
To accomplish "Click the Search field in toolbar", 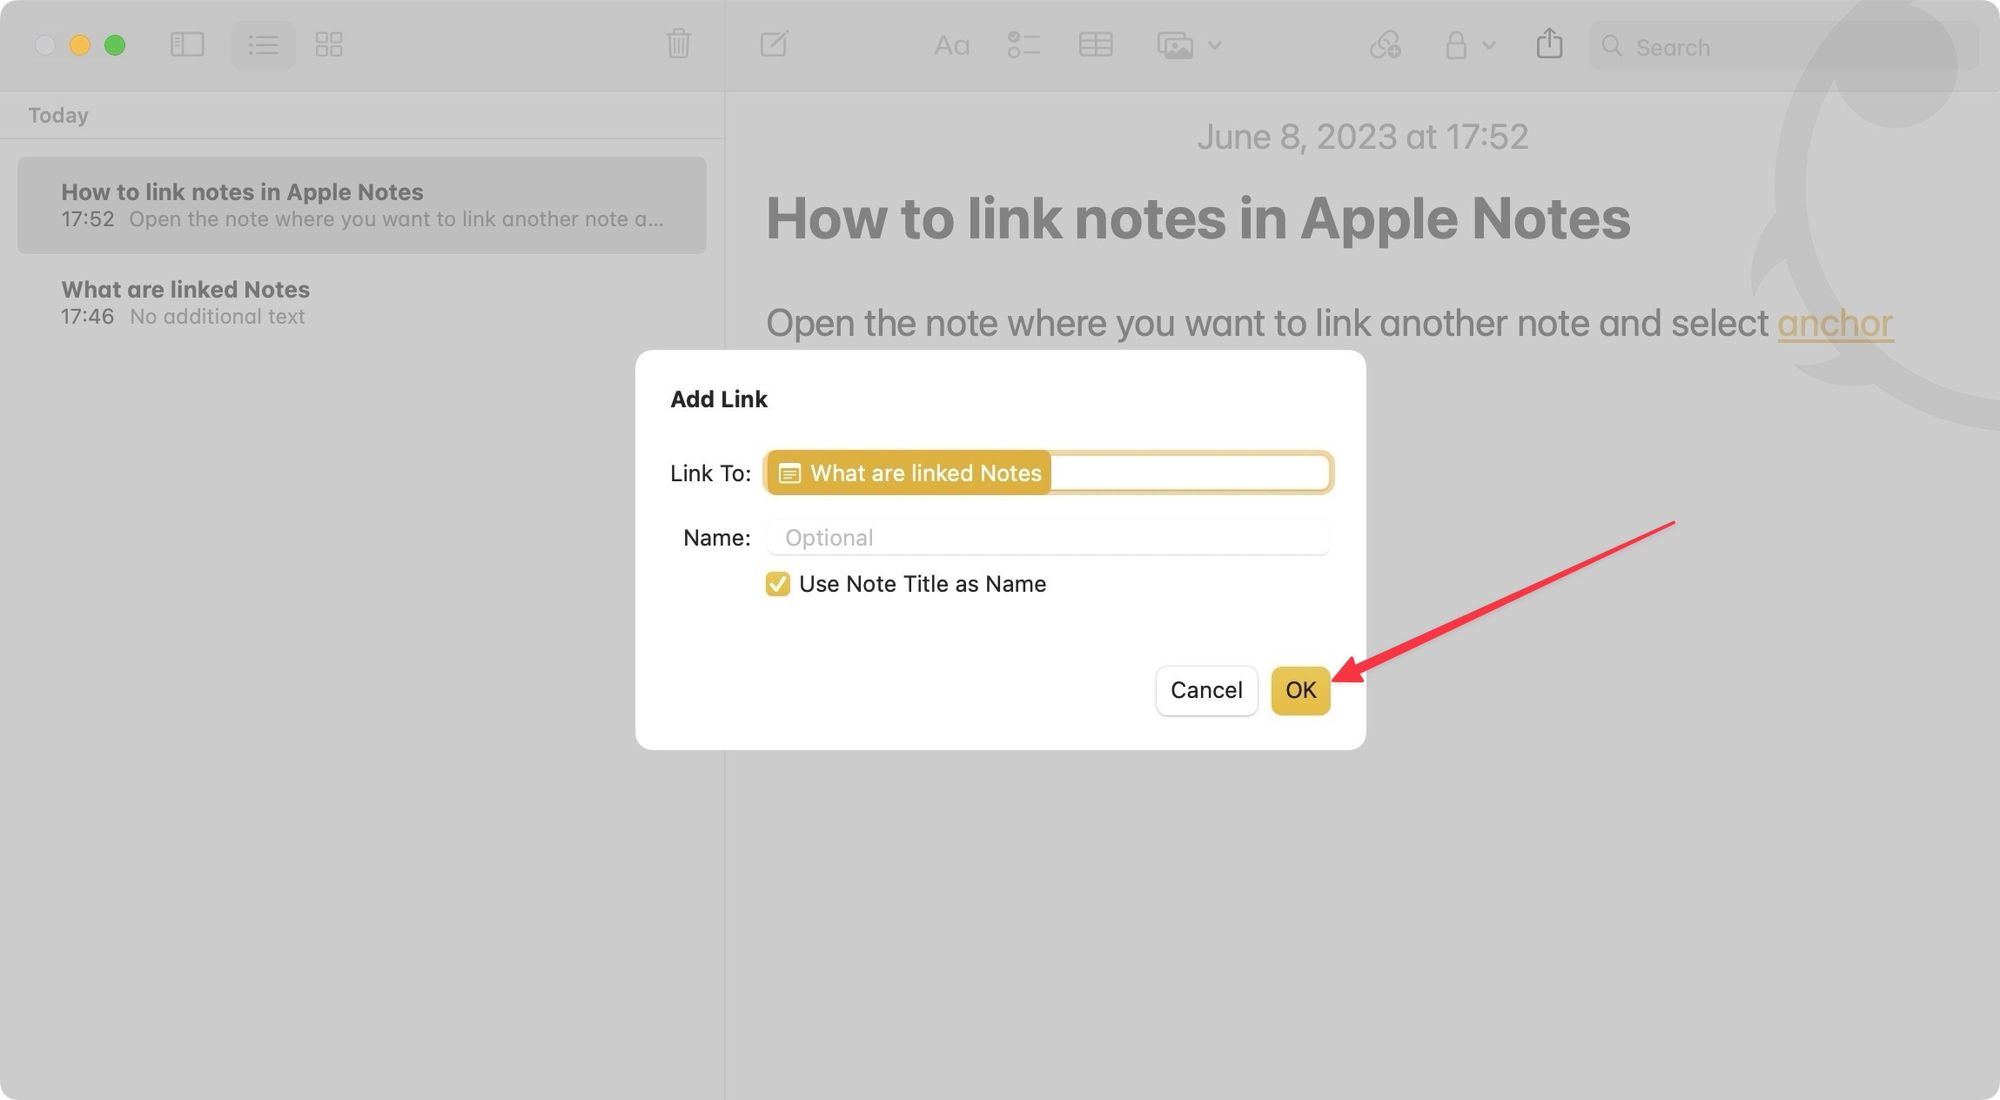I will (x=1783, y=46).
